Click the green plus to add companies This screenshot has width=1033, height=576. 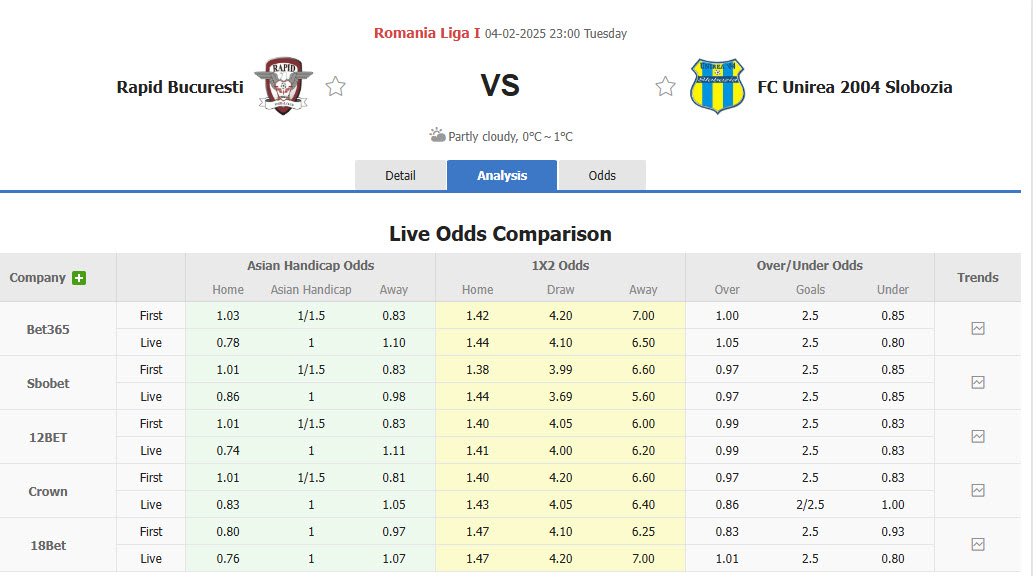[x=78, y=277]
